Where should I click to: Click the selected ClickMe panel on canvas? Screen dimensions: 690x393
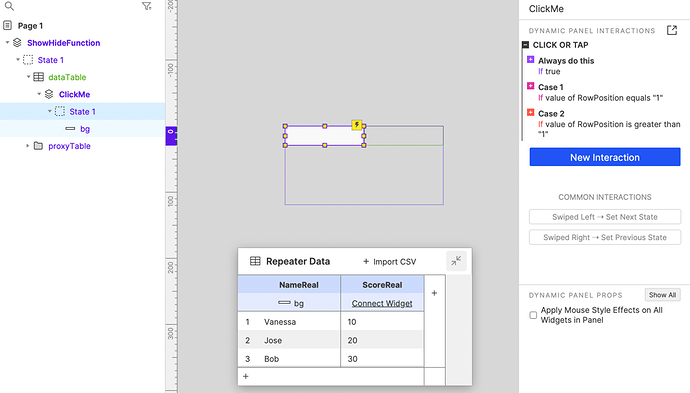pos(324,136)
